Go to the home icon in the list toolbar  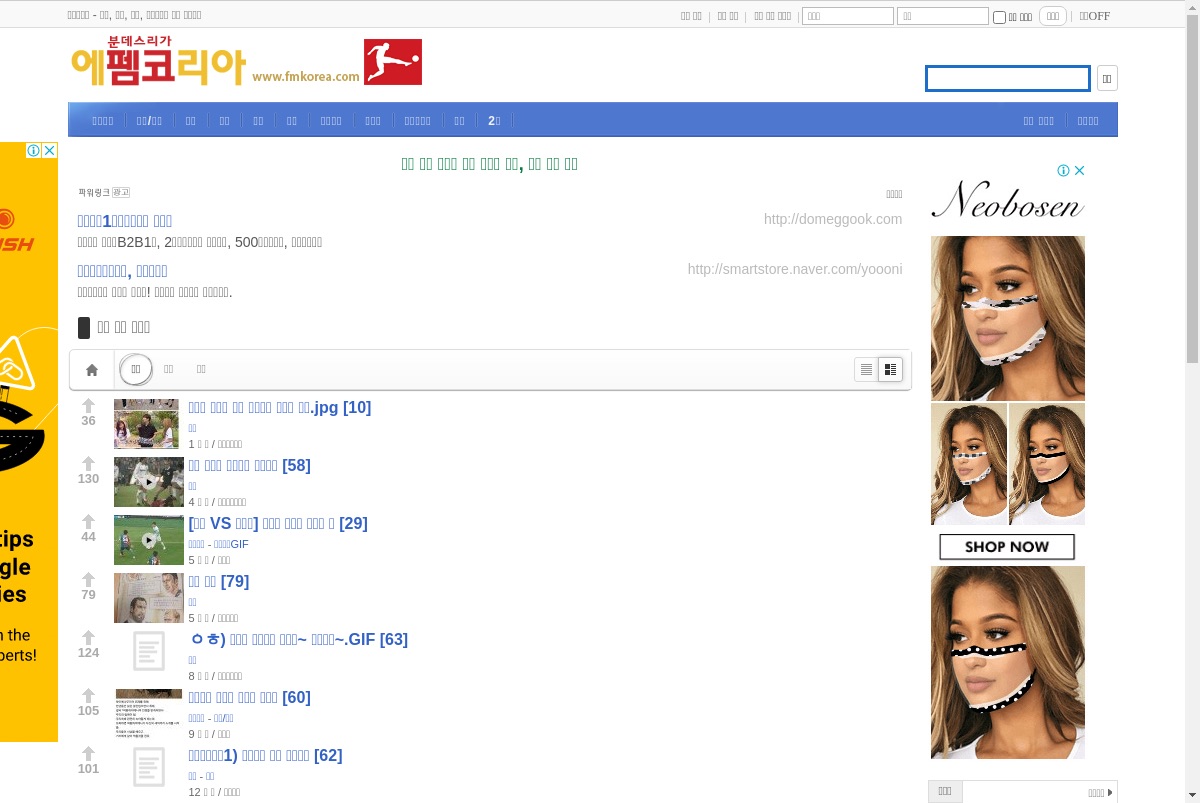pyautogui.click(x=92, y=370)
